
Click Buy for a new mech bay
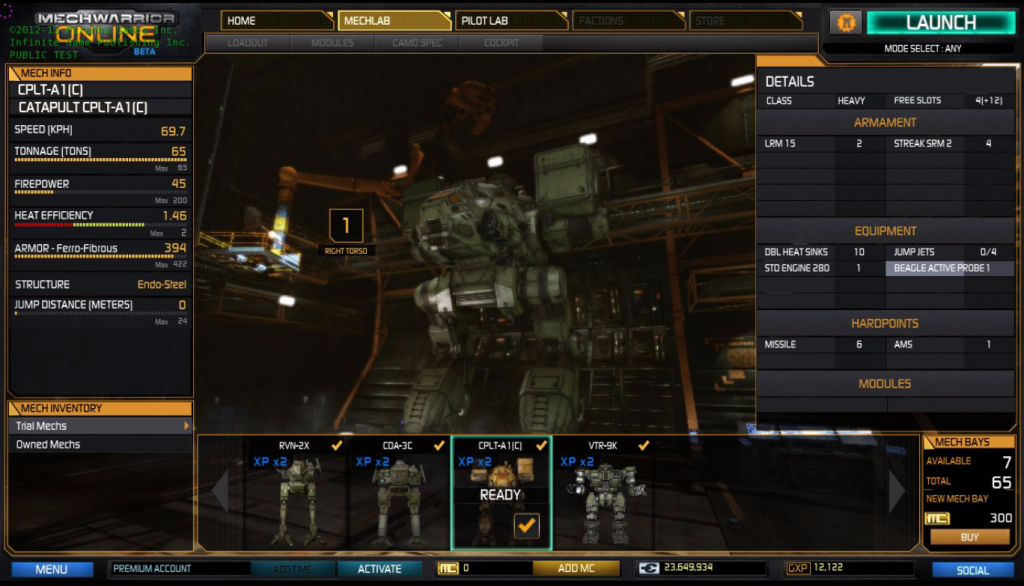(x=969, y=537)
